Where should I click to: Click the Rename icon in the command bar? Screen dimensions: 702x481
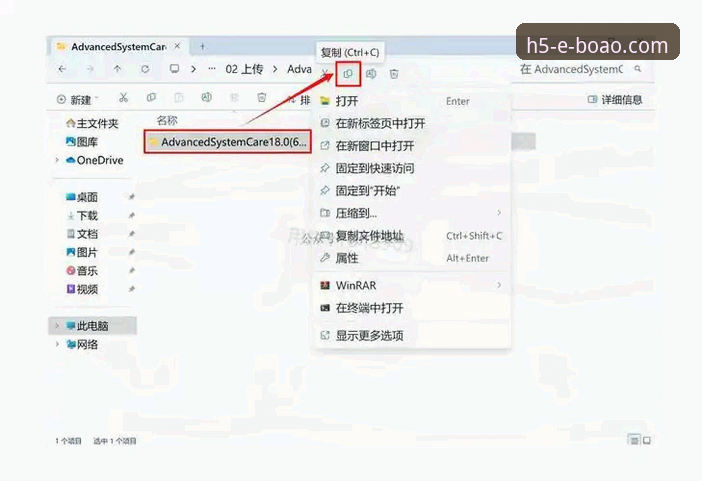point(206,98)
